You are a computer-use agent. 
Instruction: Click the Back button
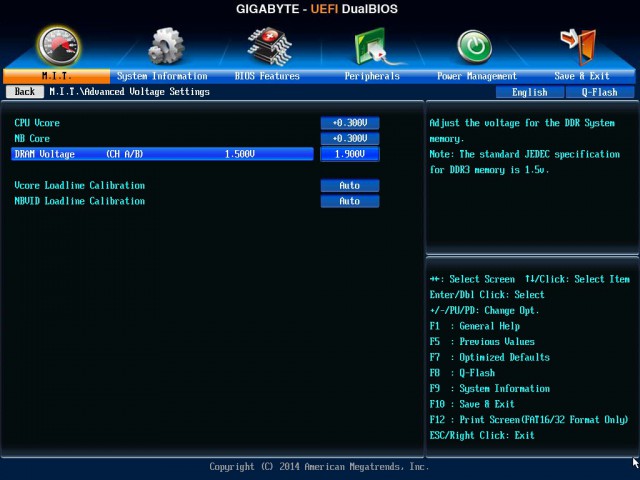25,91
